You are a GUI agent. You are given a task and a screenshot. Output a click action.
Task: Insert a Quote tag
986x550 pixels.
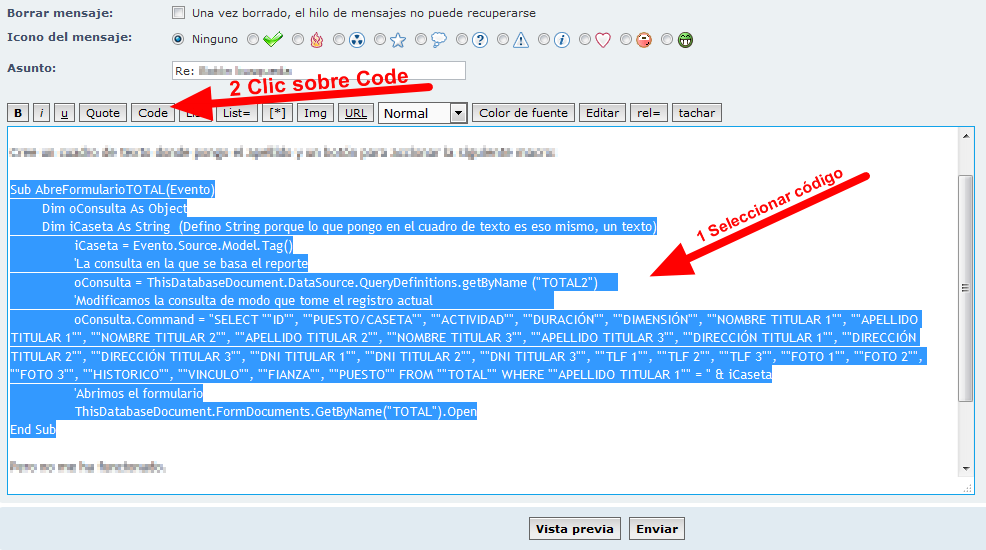coord(103,113)
